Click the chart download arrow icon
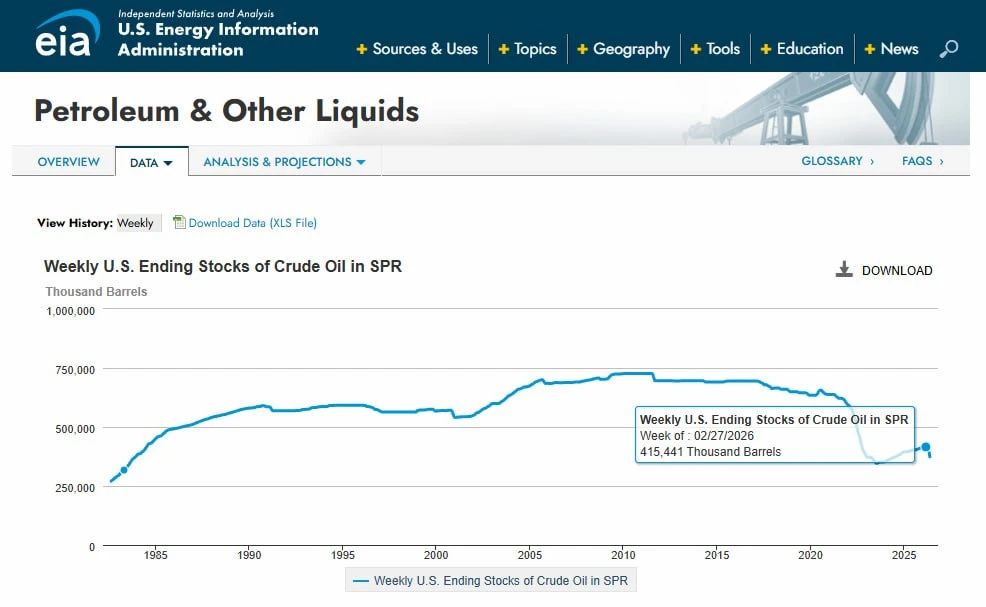This screenshot has height=607, width=986. click(844, 270)
